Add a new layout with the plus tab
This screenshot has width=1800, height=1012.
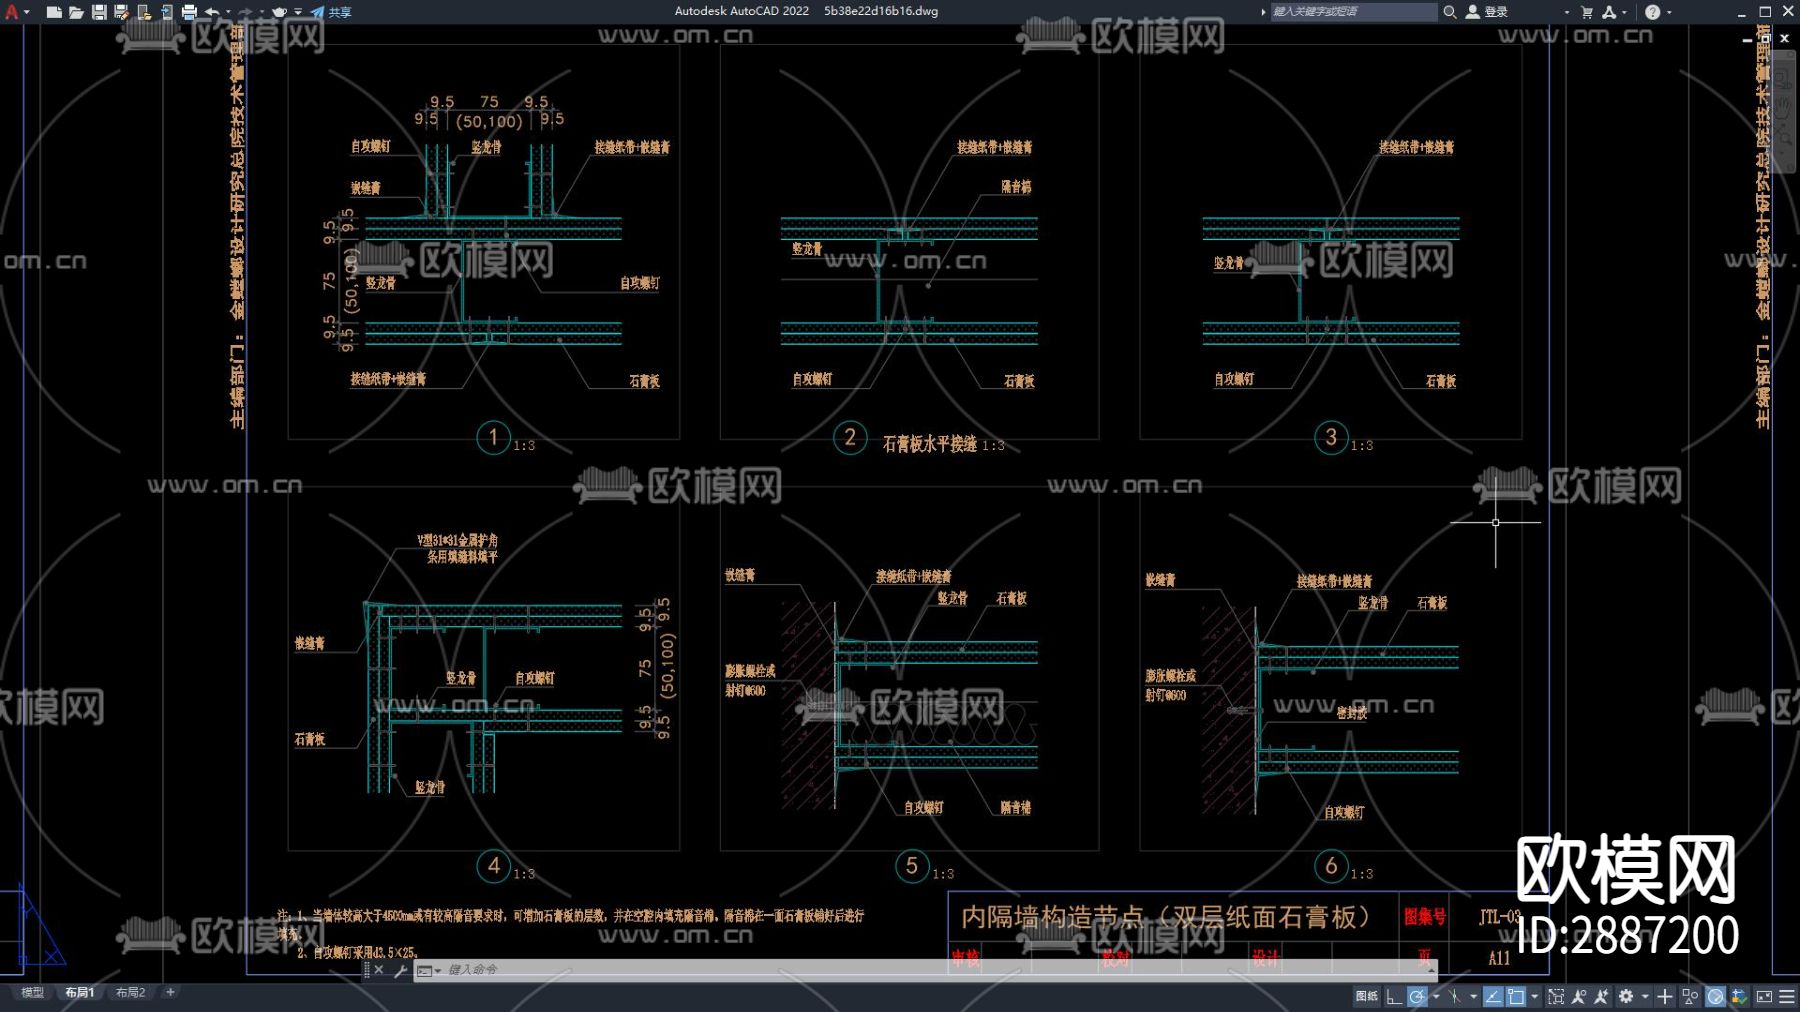tap(171, 993)
